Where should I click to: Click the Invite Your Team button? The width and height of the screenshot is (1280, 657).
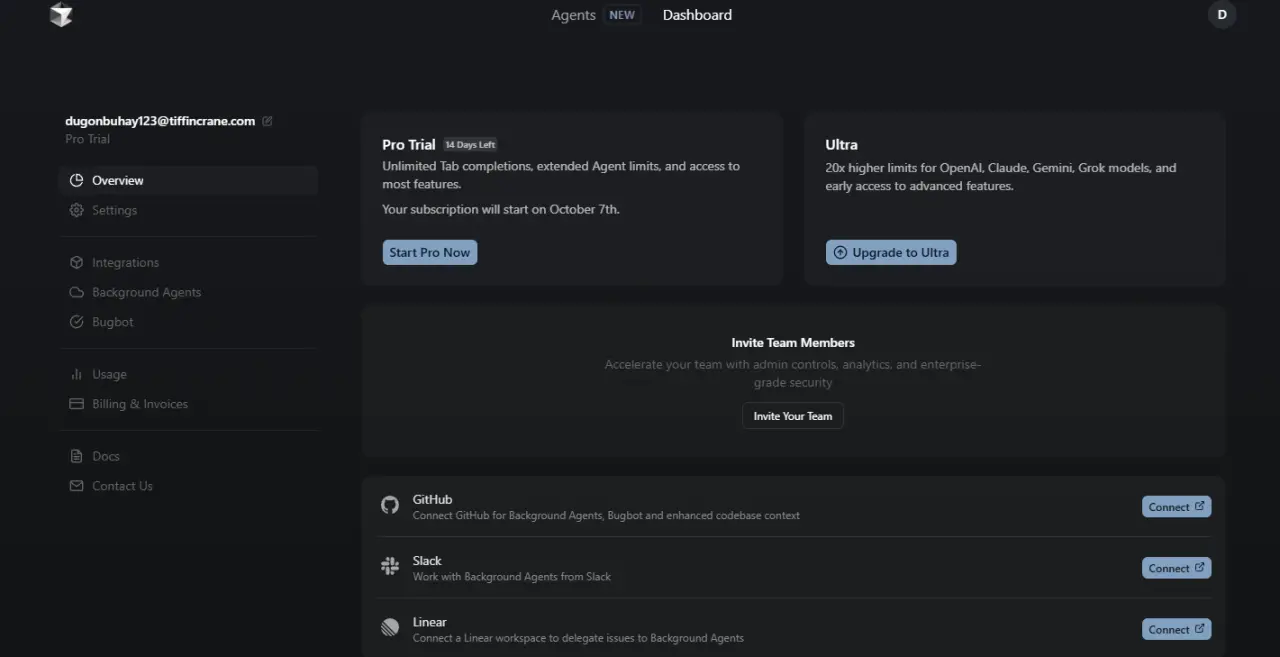(x=793, y=416)
